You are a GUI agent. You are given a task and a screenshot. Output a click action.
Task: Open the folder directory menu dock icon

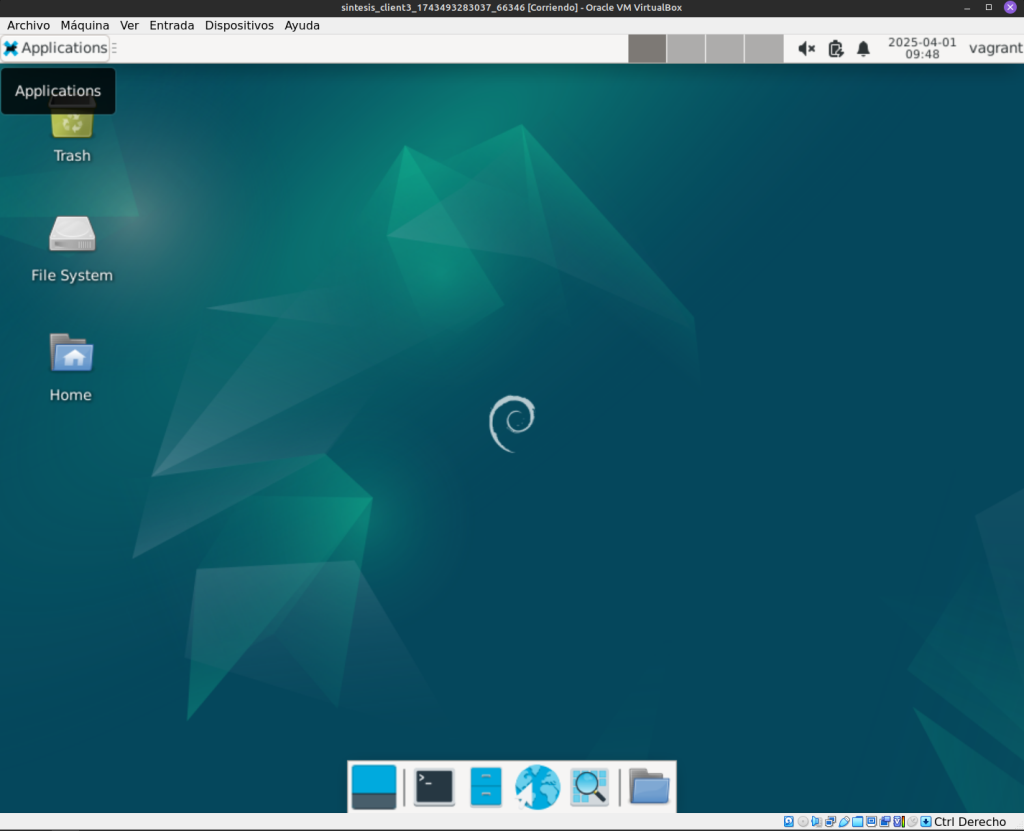point(649,787)
